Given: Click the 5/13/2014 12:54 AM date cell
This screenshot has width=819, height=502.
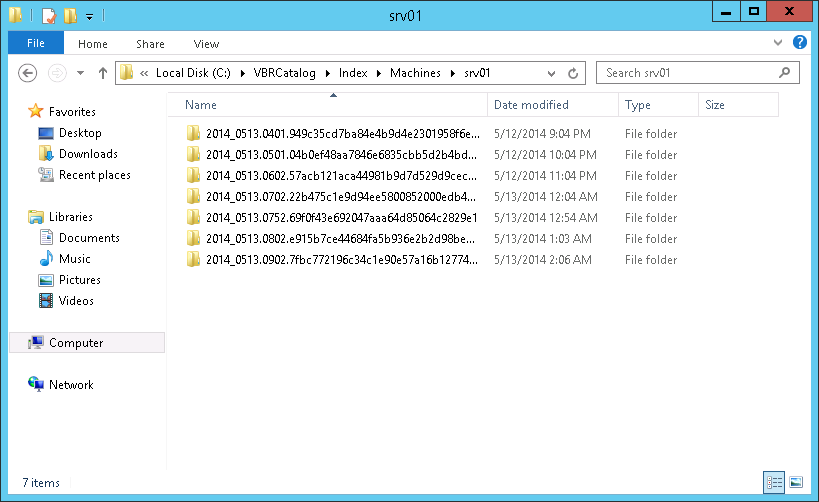Looking at the screenshot, I should coord(545,217).
